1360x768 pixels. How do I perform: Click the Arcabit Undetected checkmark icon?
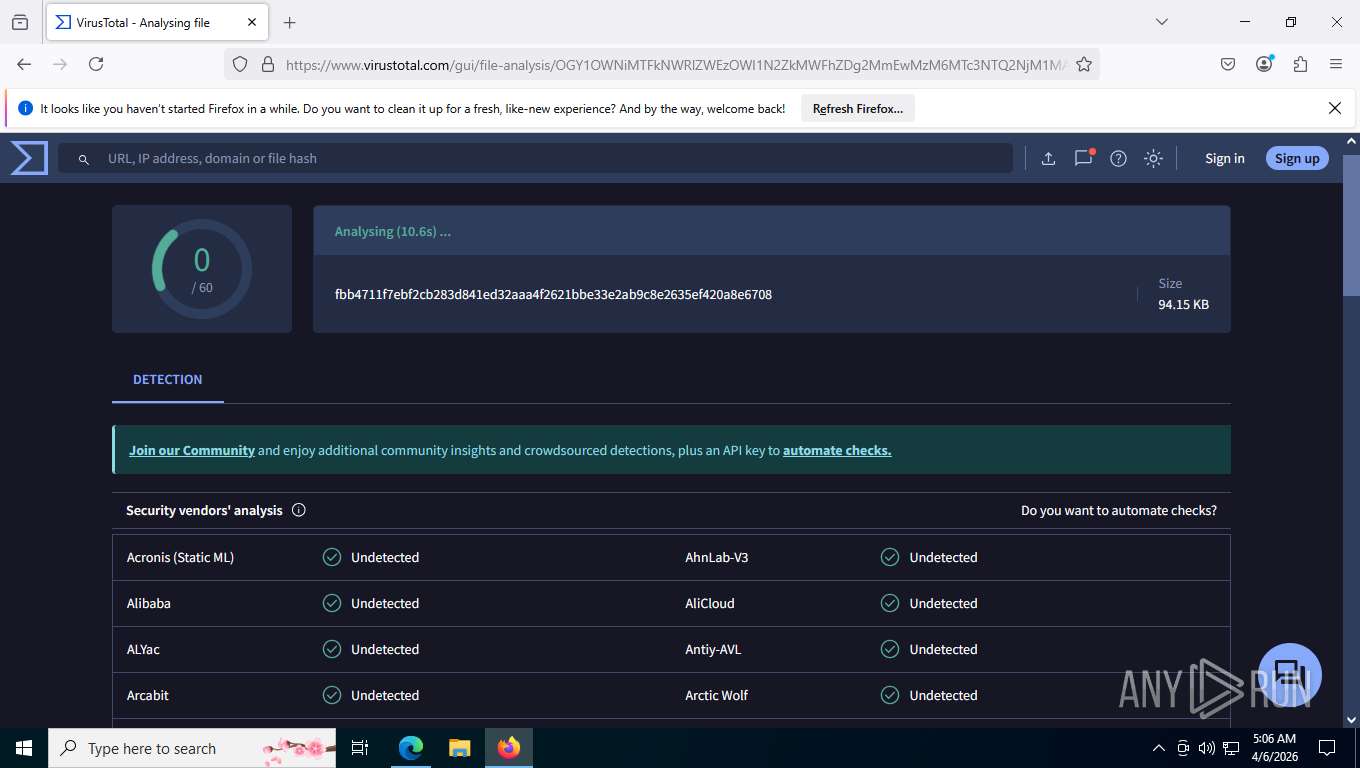(x=332, y=695)
